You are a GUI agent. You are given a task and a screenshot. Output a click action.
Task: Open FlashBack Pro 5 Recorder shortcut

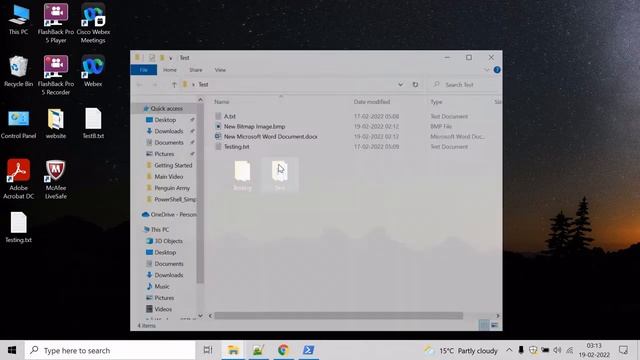pyautogui.click(x=56, y=76)
